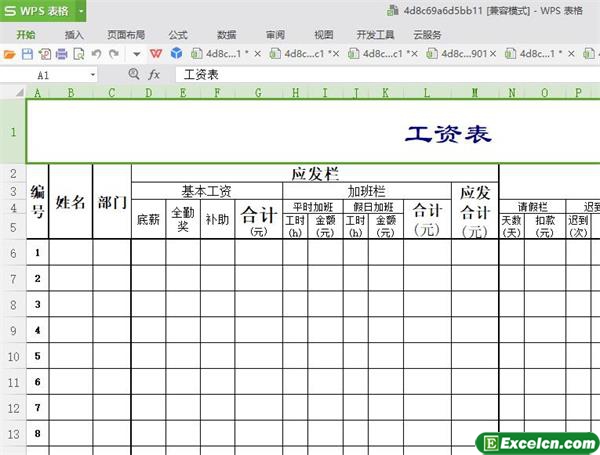Open Print Preview from the quick toolbar
This screenshot has height=455, width=600.
78,54
